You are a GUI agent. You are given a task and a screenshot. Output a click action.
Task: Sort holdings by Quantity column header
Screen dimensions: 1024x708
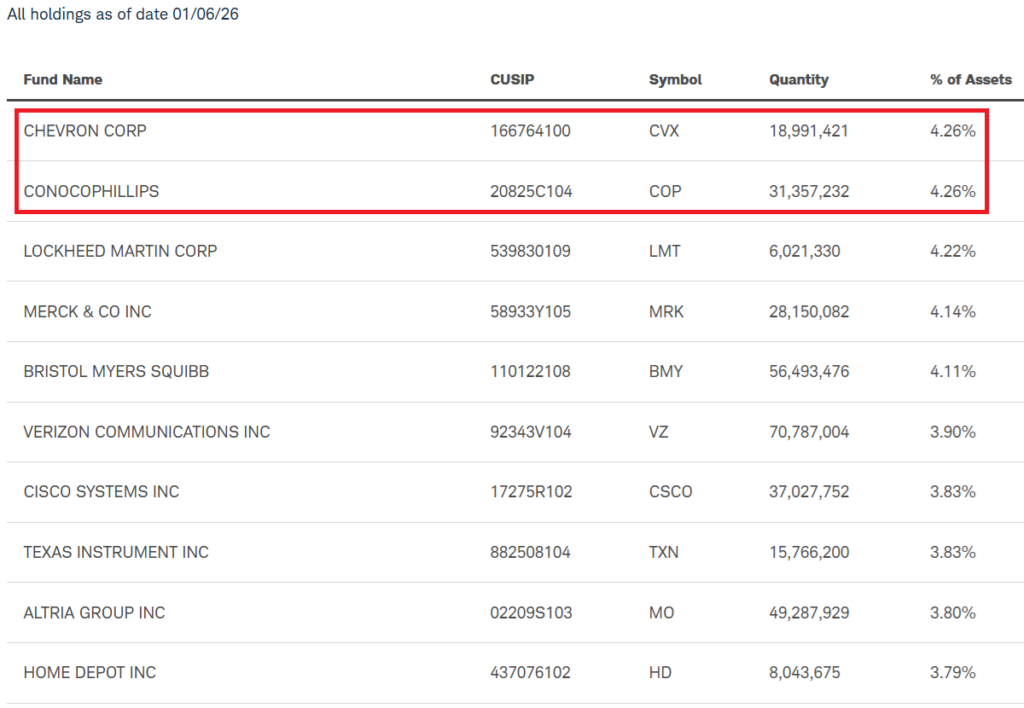click(x=798, y=80)
